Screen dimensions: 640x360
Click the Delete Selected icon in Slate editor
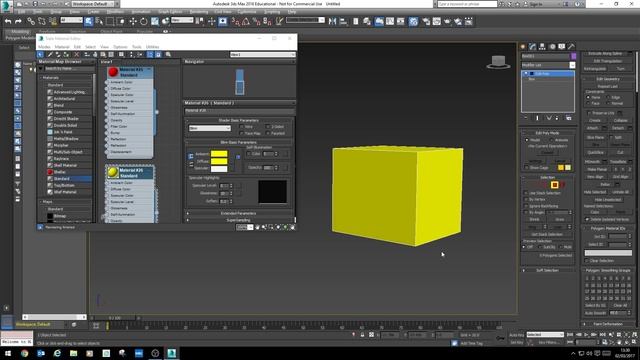pyautogui.click(x=77, y=54)
